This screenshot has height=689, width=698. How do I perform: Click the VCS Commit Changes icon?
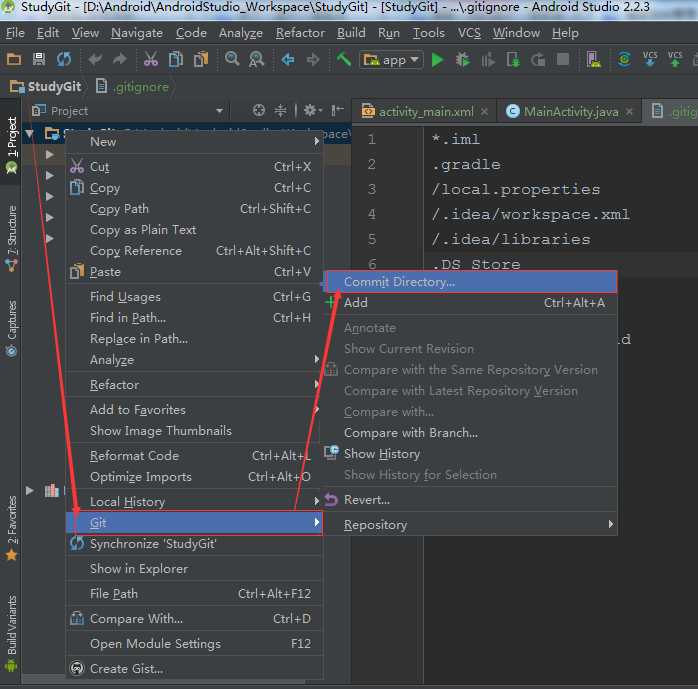(x=675, y=59)
